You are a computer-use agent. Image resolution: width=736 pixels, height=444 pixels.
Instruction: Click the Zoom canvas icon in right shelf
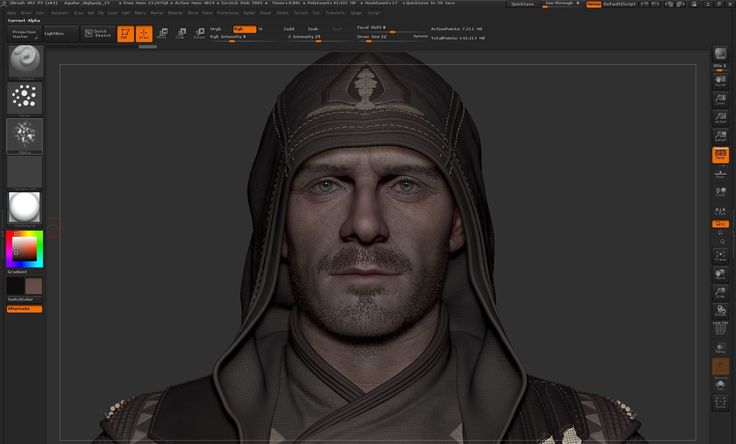click(720, 99)
